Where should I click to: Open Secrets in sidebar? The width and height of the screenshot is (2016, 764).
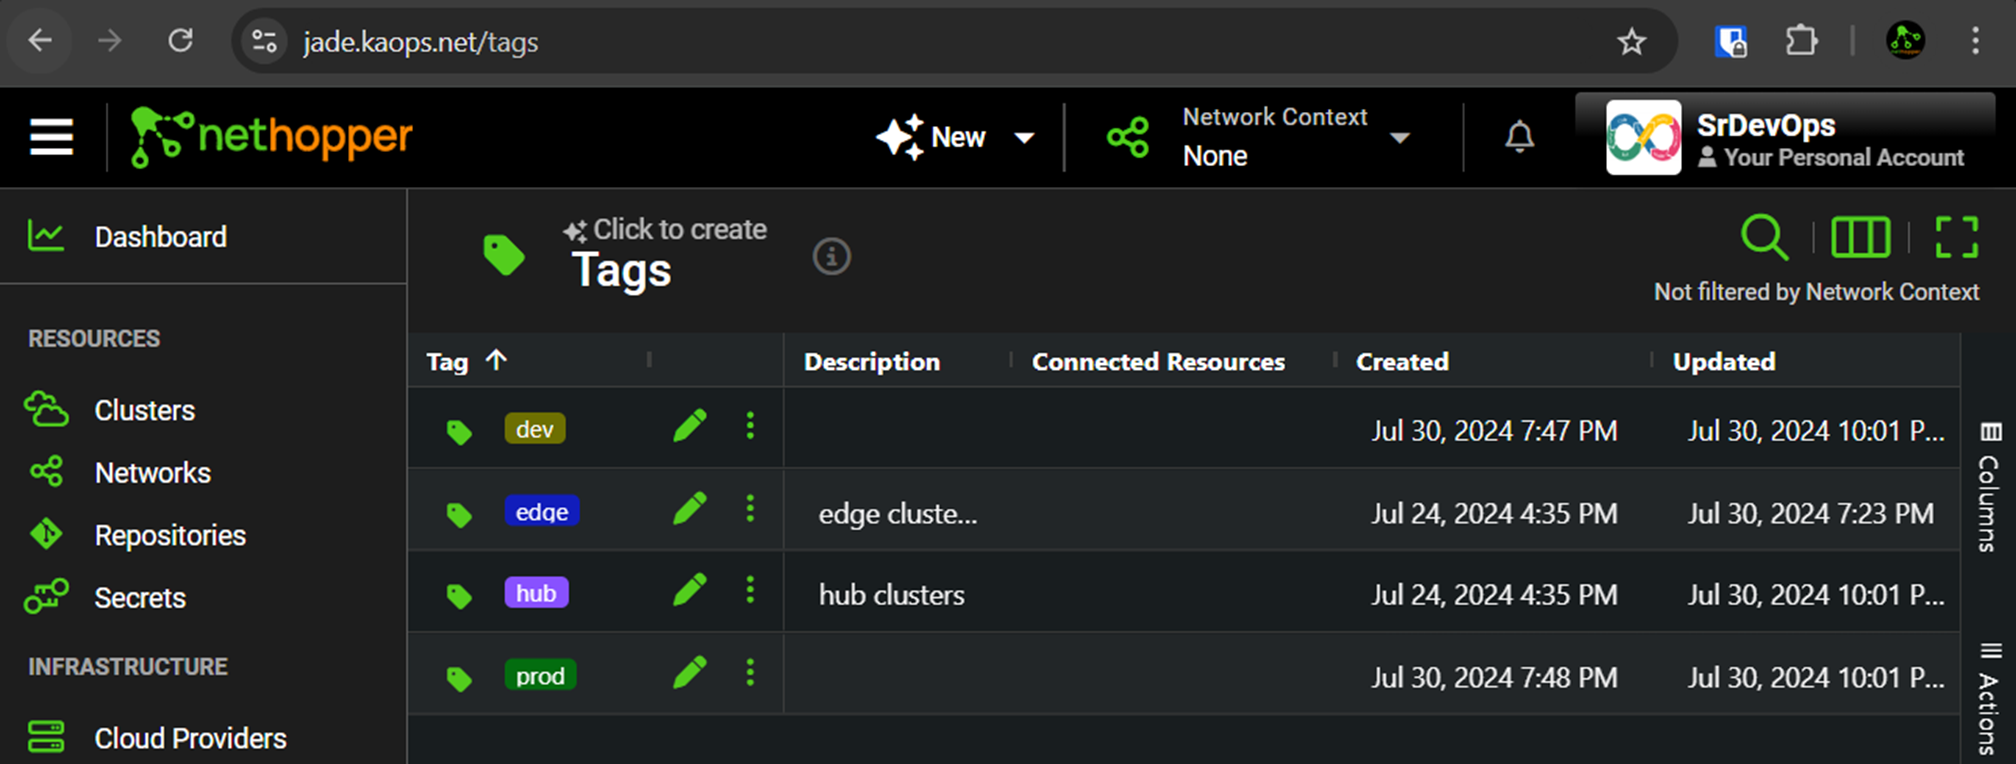pos(140,598)
